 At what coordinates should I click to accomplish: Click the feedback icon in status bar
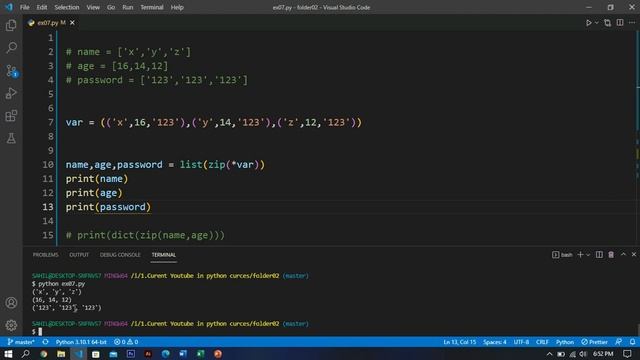pyautogui.click(x=619, y=342)
